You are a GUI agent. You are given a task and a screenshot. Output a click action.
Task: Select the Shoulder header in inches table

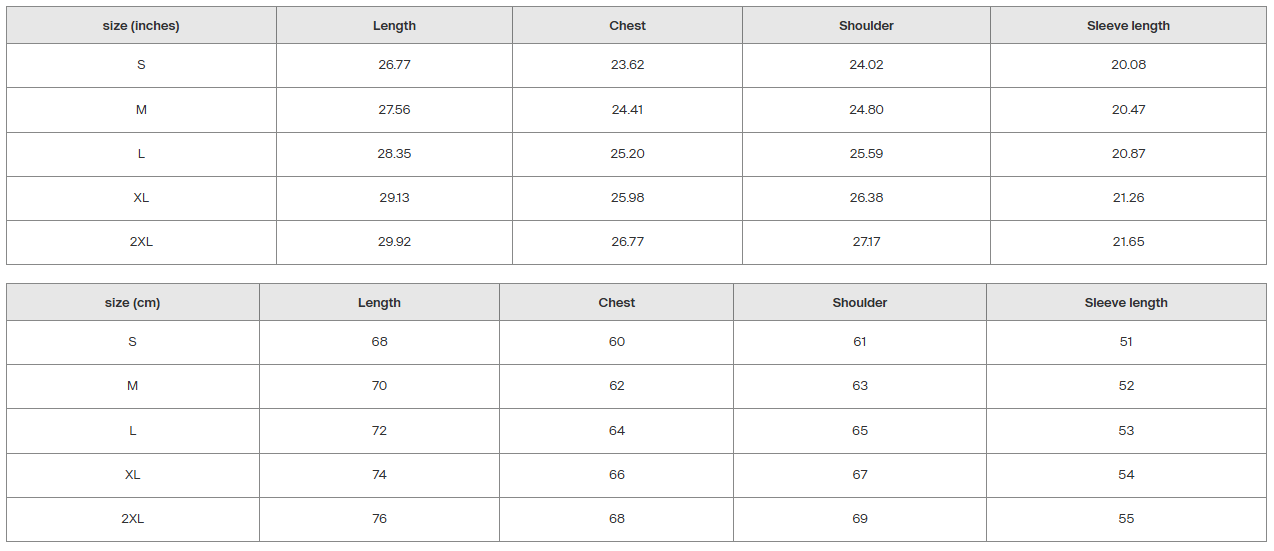click(x=866, y=26)
